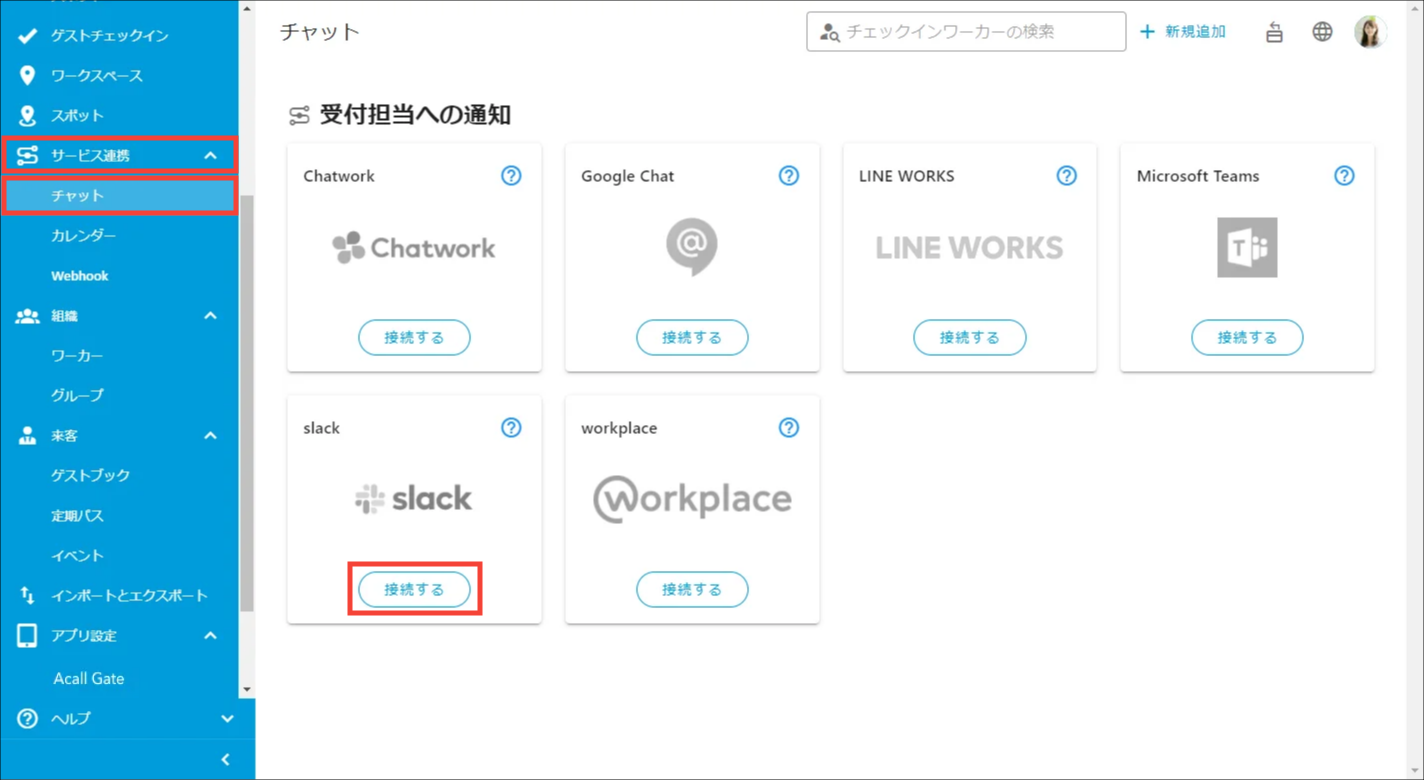This screenshot has height=780, width=1424.
Task: Click the sidebar scrollbar down arrow
Action: point(247,689)
